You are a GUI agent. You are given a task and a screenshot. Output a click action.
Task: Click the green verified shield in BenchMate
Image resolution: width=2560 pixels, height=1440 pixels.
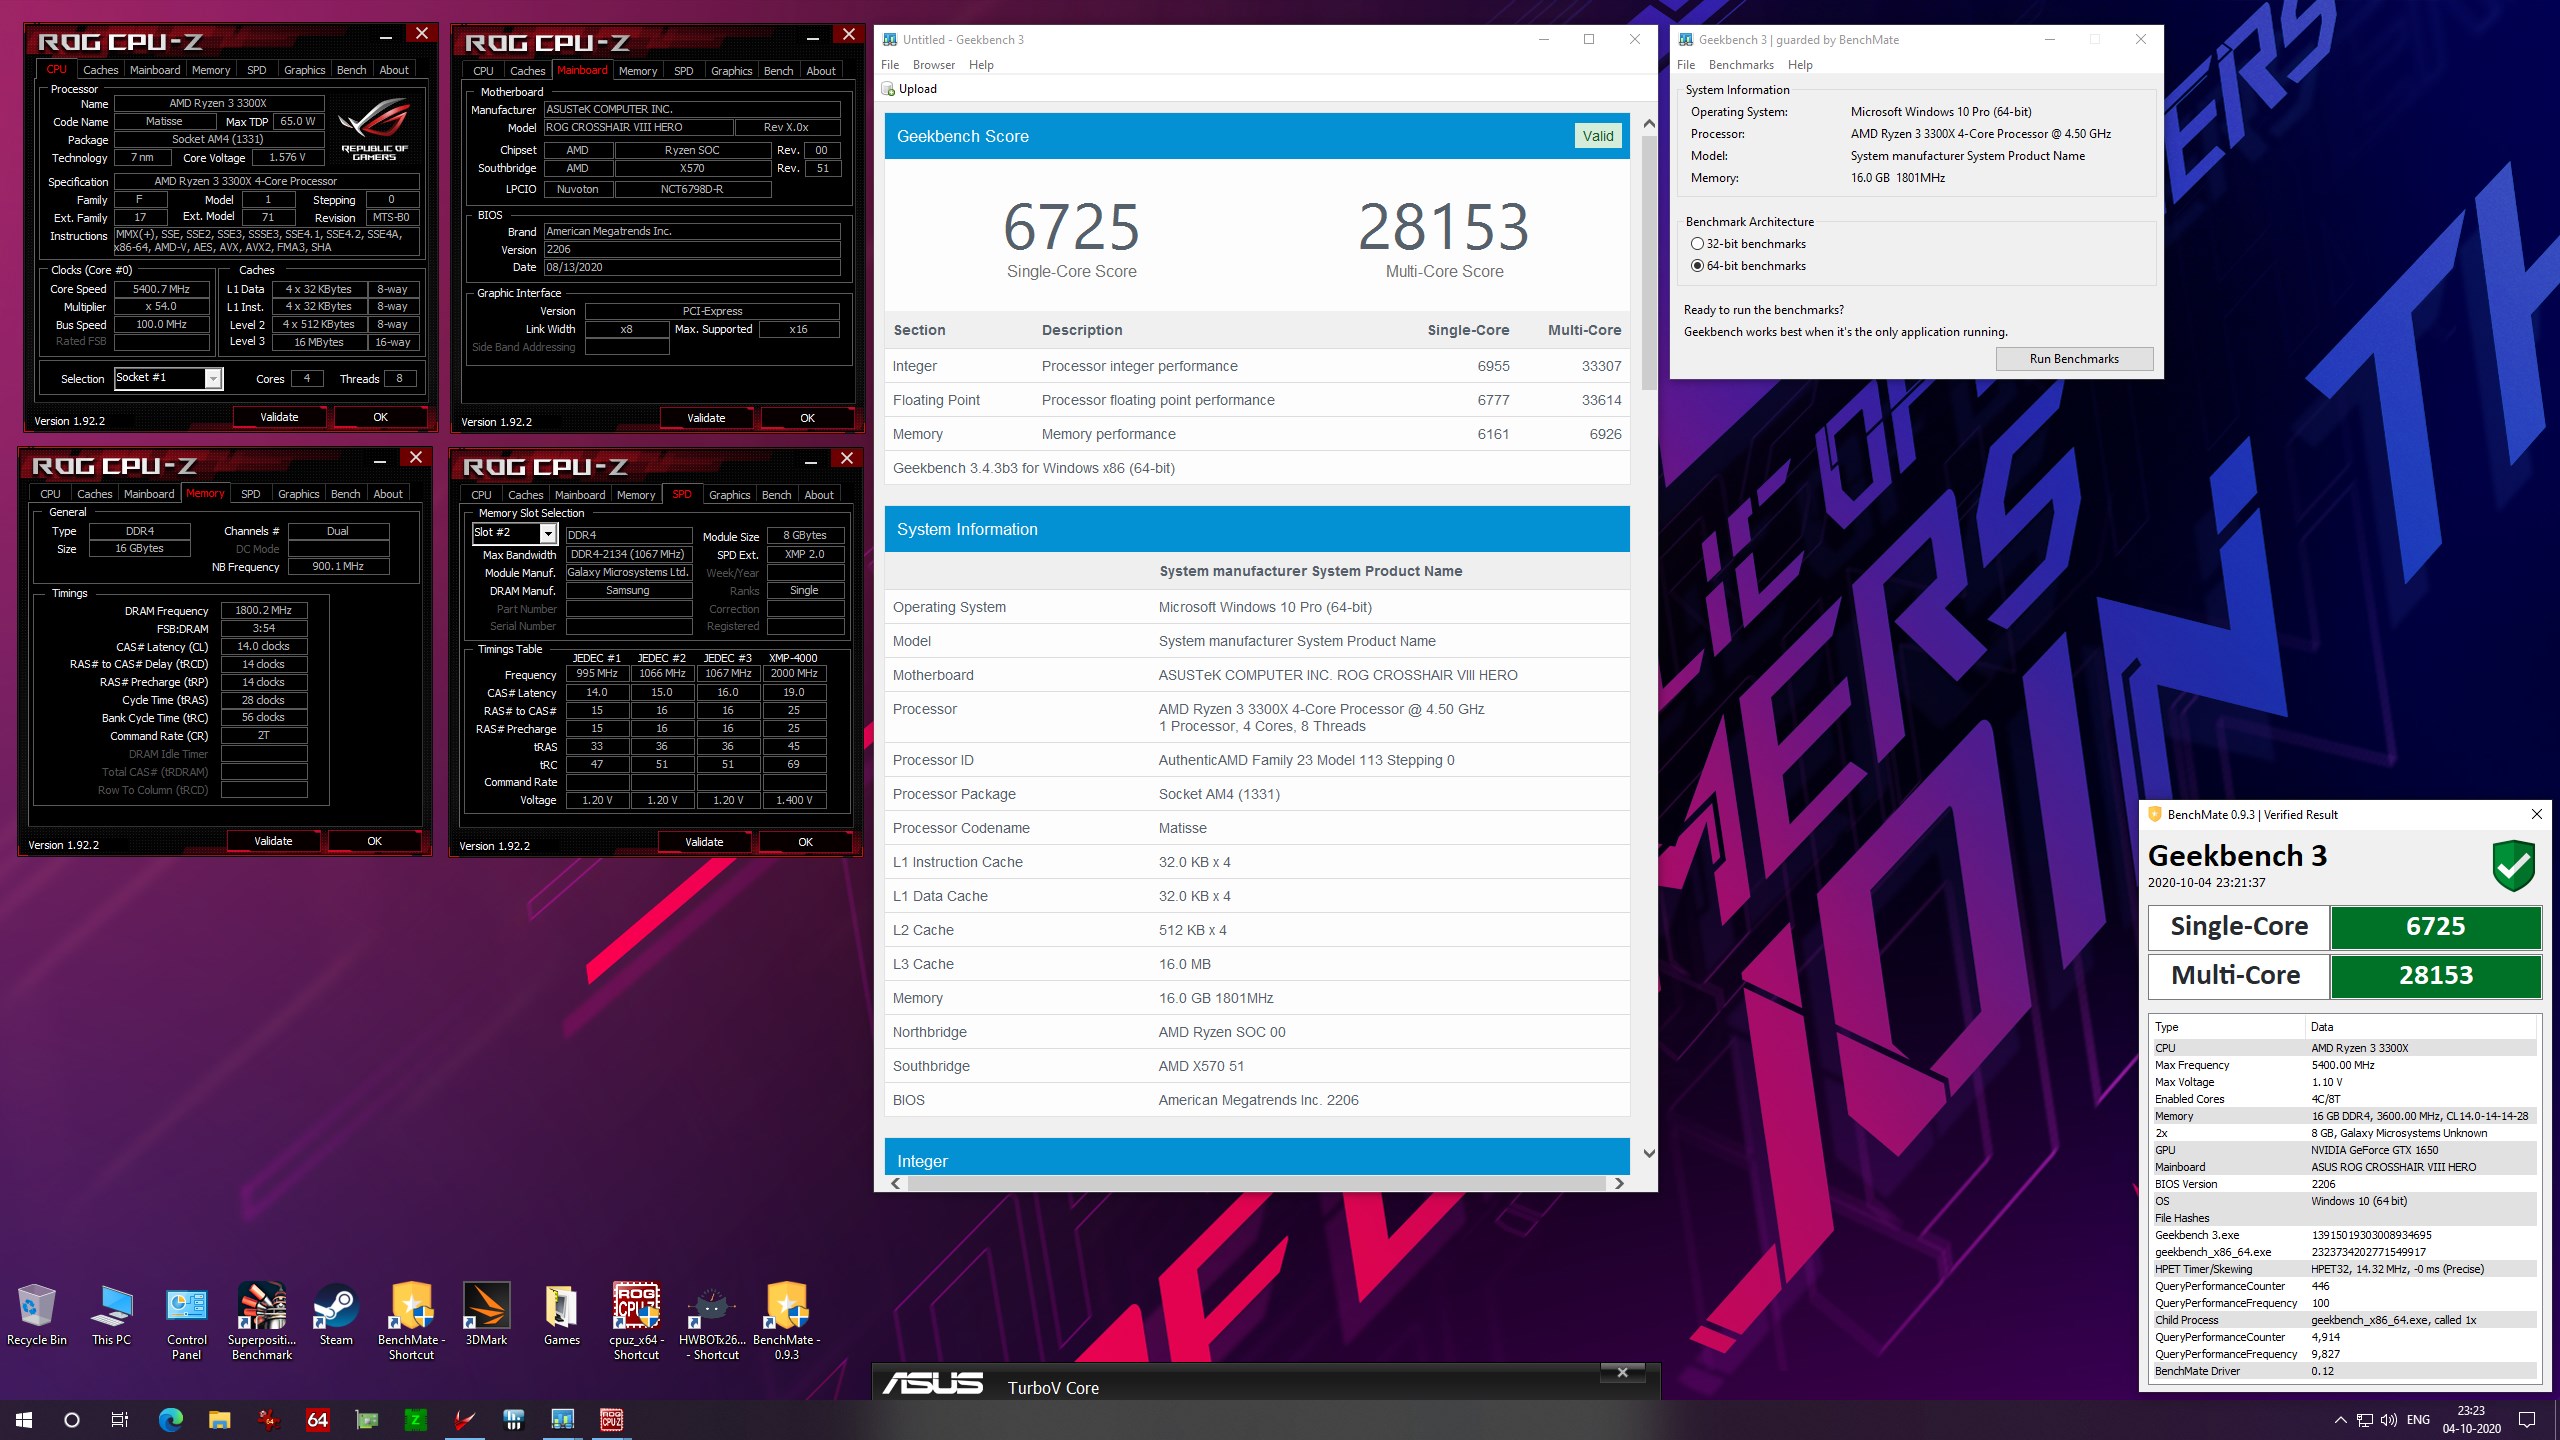2513,866
